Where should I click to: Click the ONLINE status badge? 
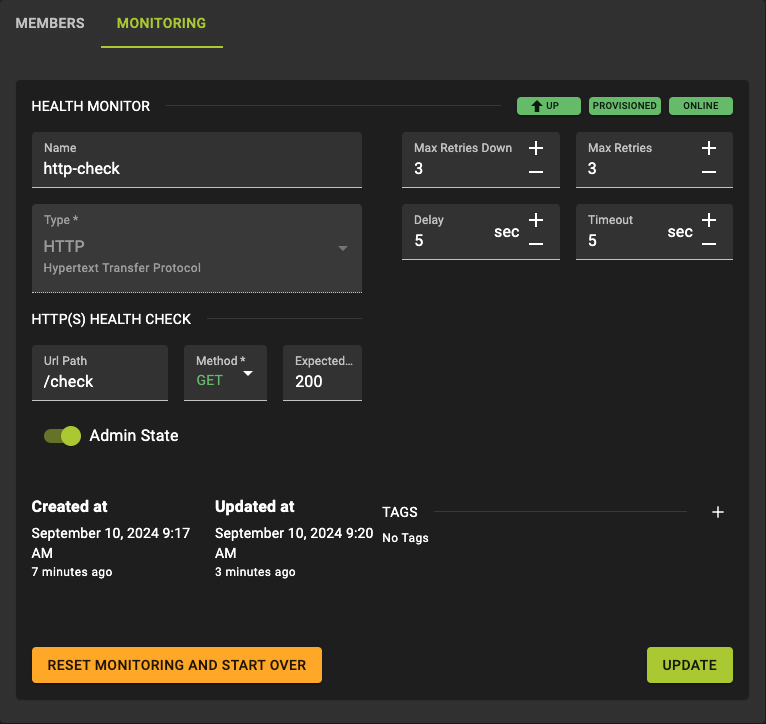(x=701, y=106)
